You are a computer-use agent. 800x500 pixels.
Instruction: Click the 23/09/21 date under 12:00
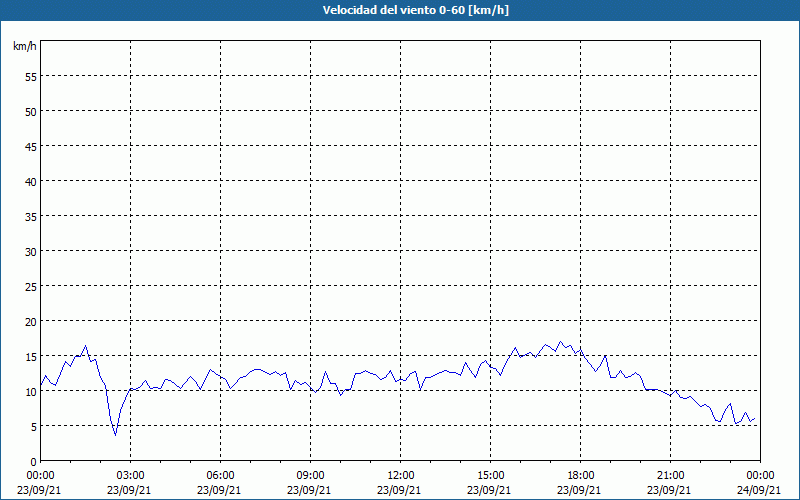[399, 490]
